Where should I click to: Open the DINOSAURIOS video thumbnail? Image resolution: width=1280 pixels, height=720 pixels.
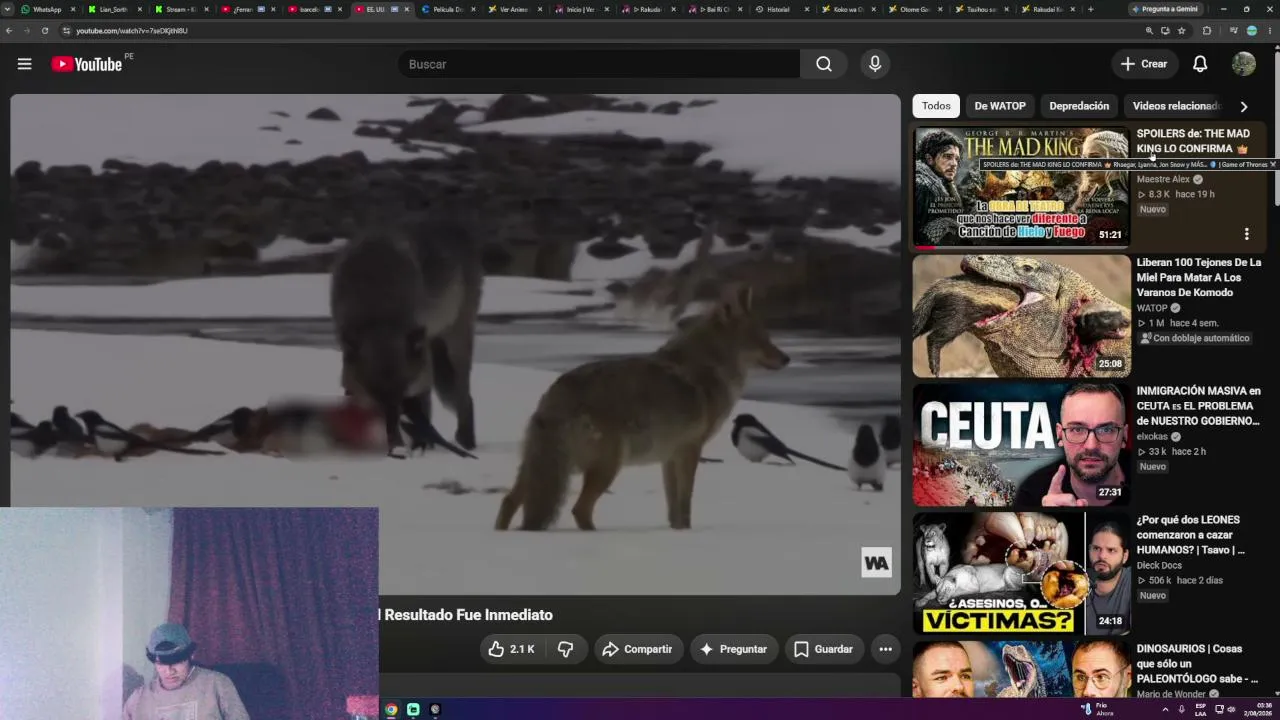click(1021, 670)
